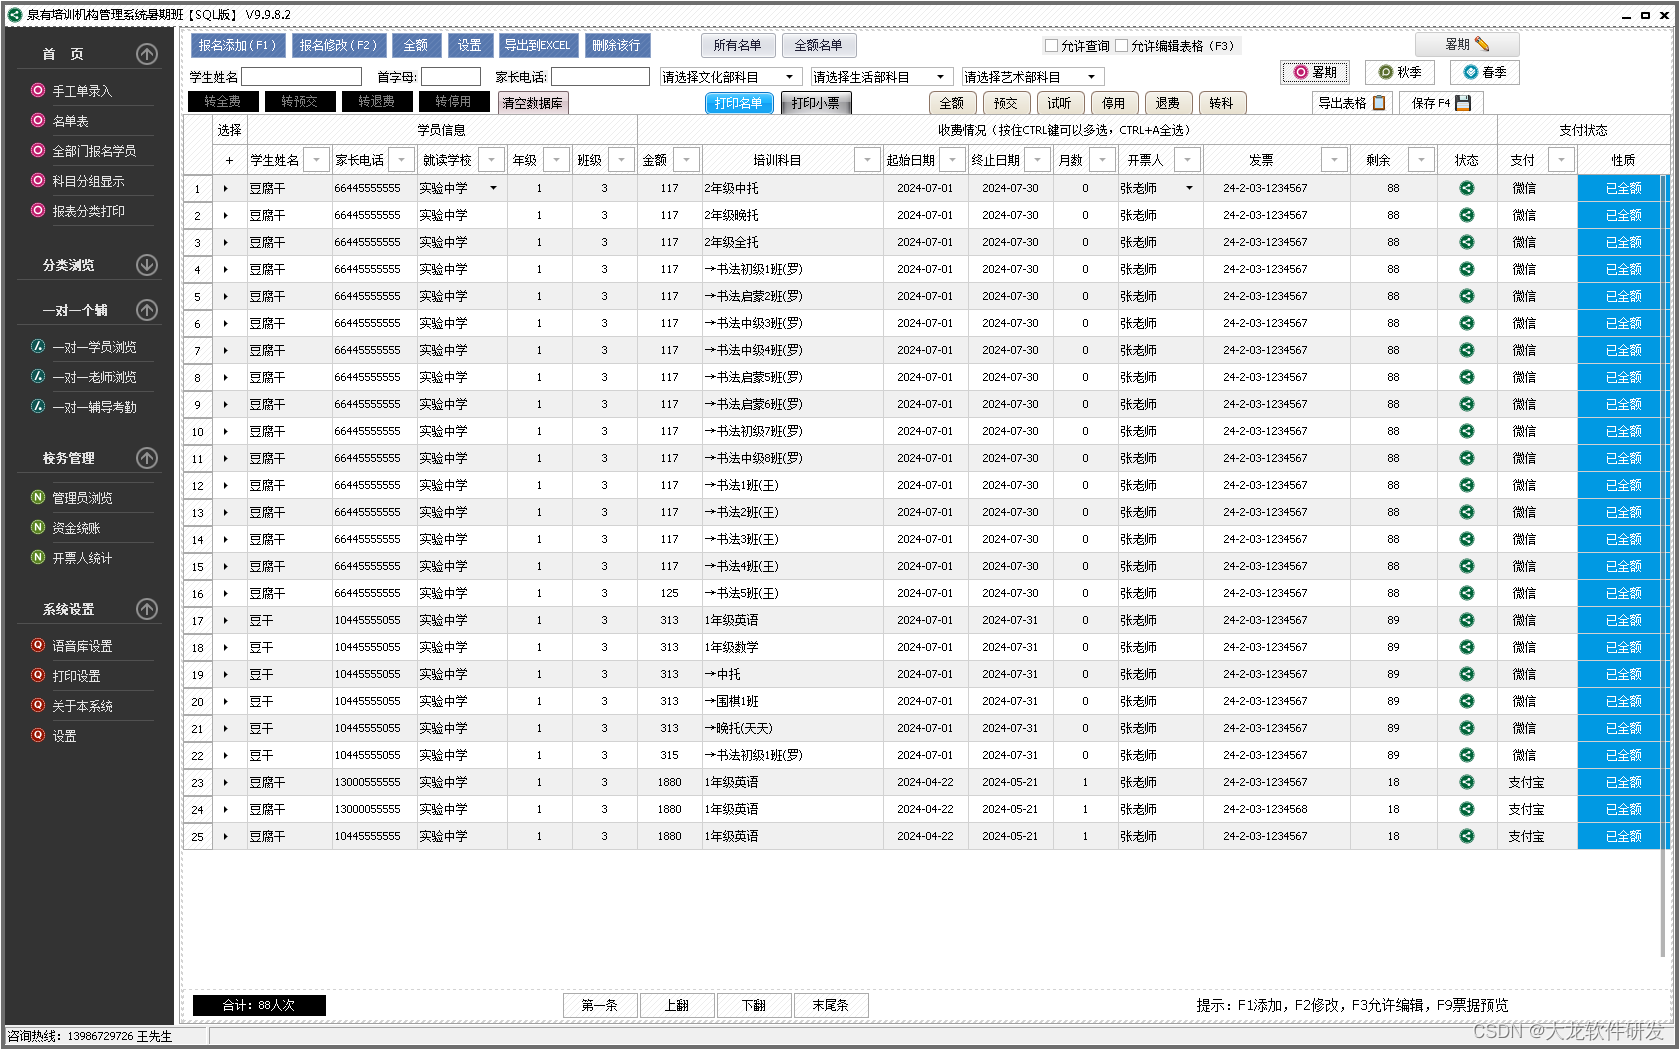Click the 导出表格 clipboard button
This screenshot has height=1050, width=1680.
[x=1351, y=103]
